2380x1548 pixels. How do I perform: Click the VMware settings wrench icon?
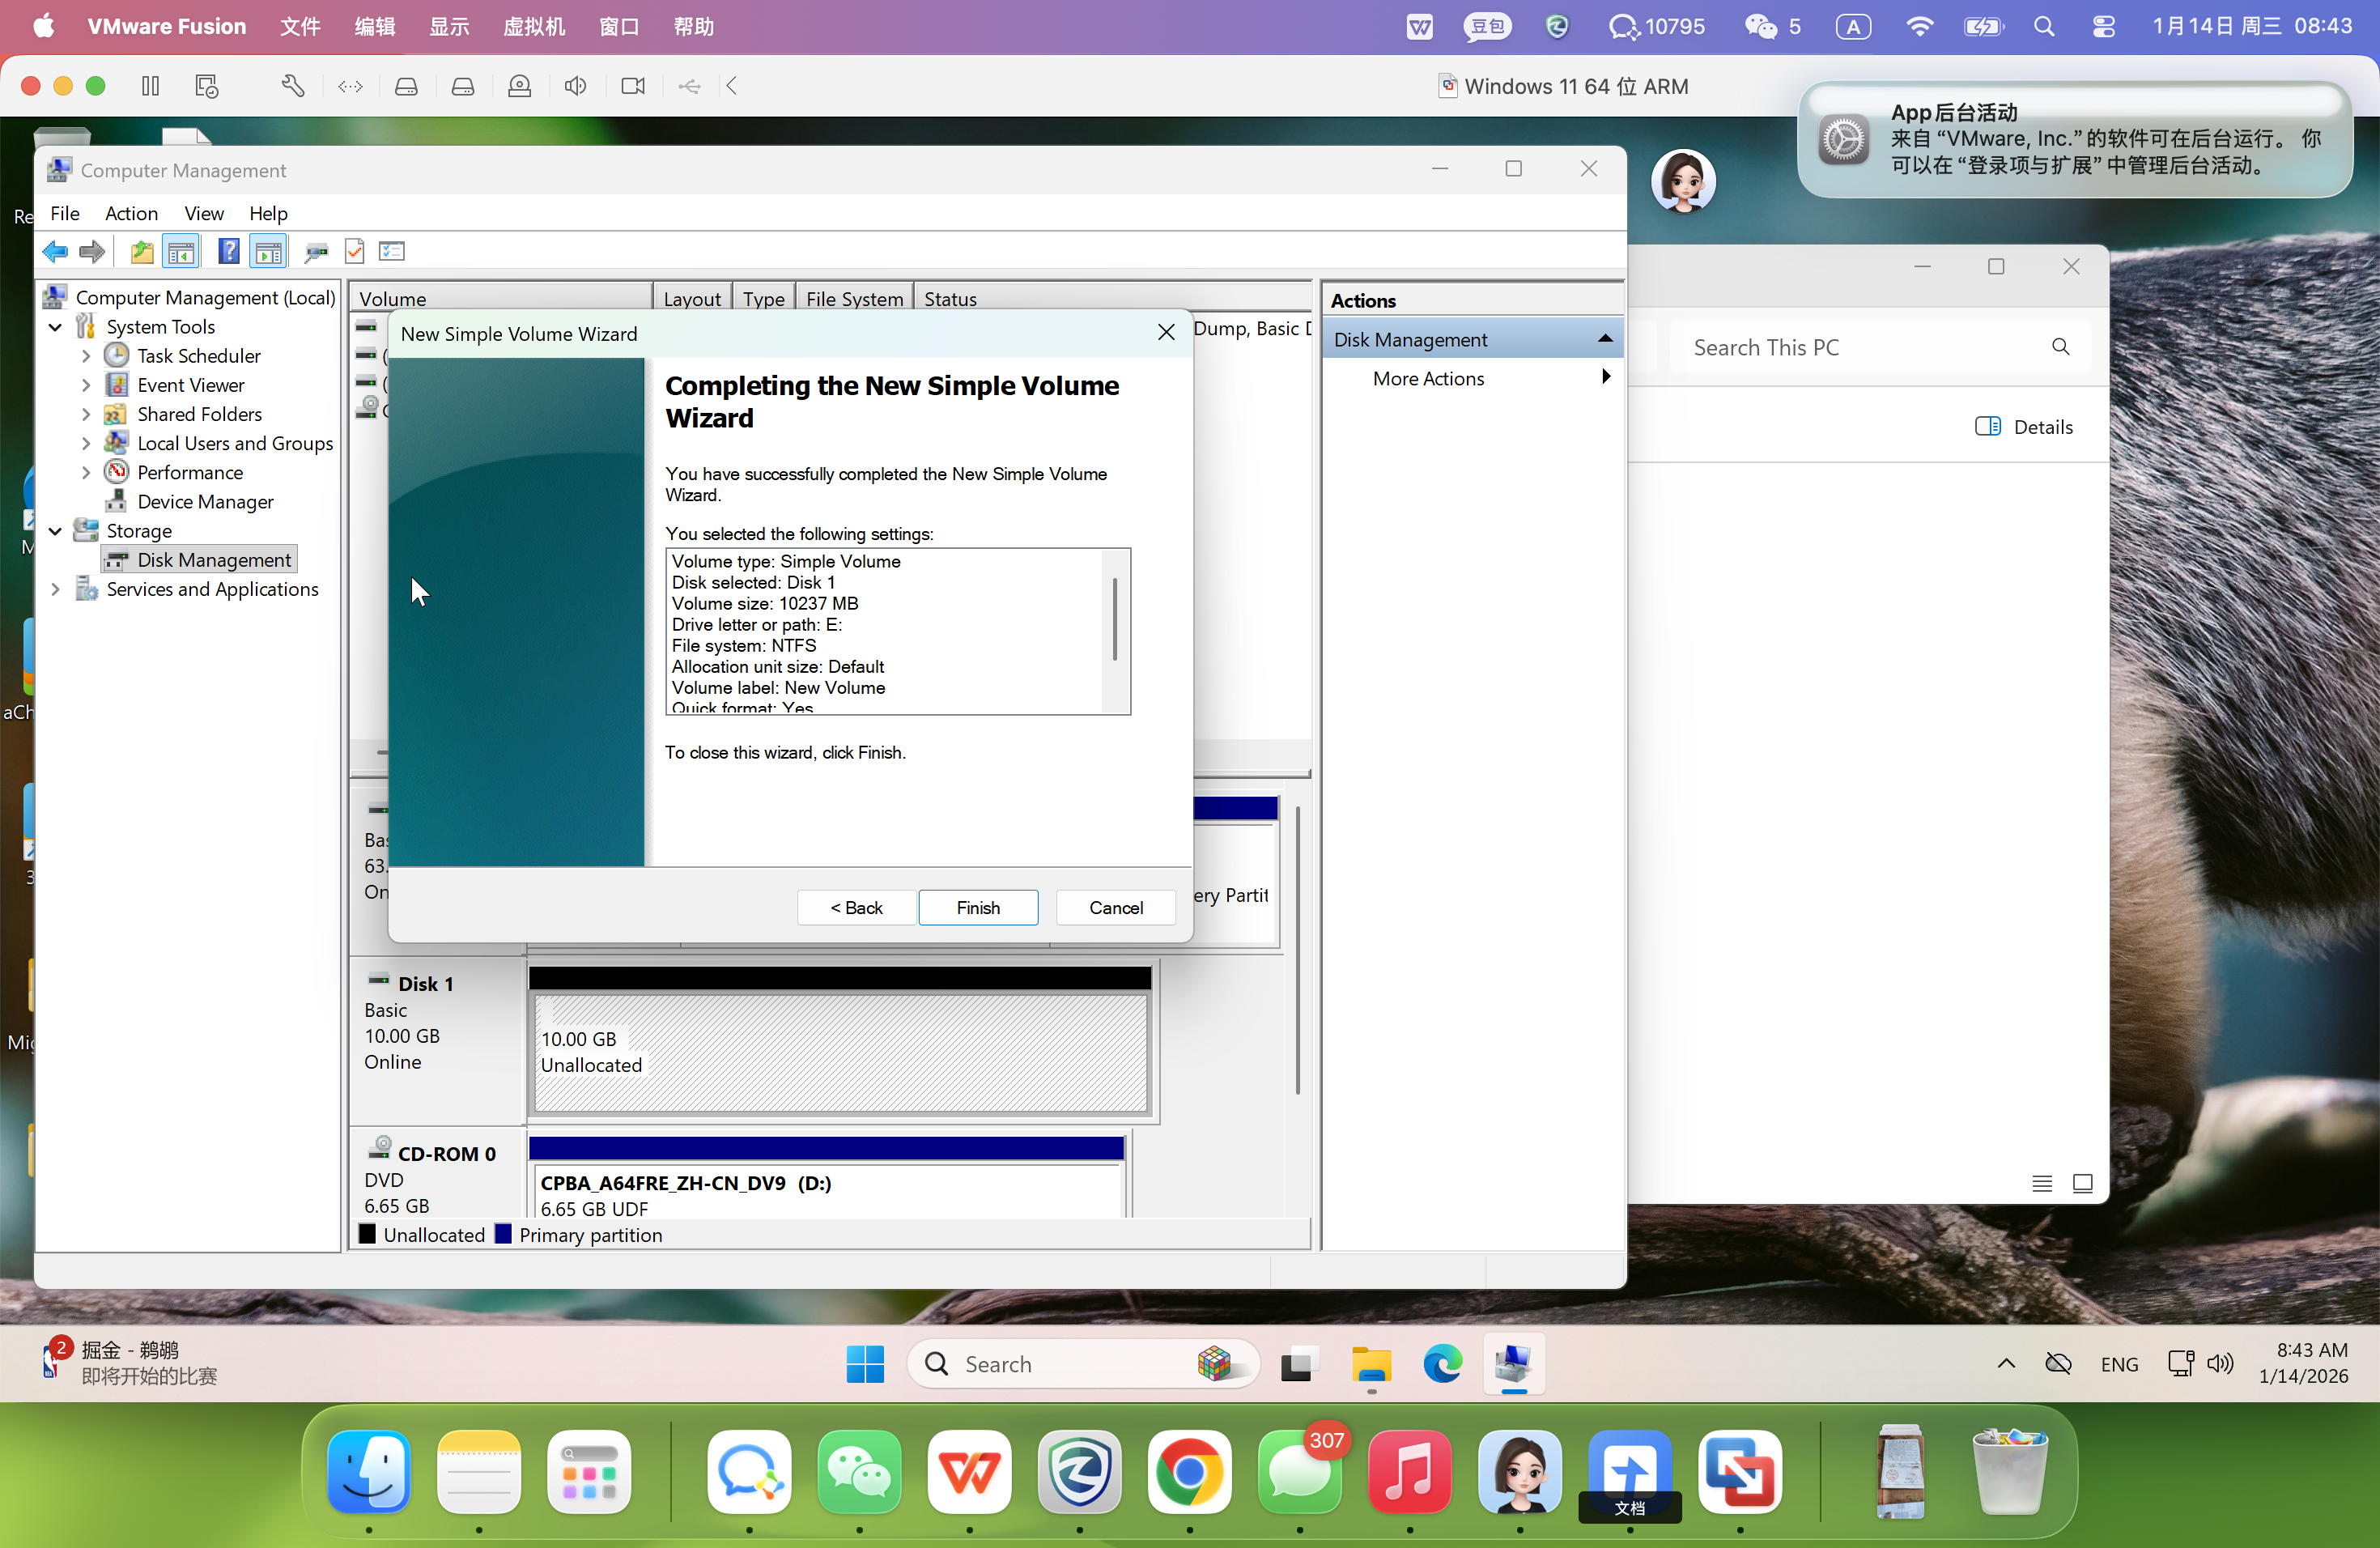click(292, 86)
